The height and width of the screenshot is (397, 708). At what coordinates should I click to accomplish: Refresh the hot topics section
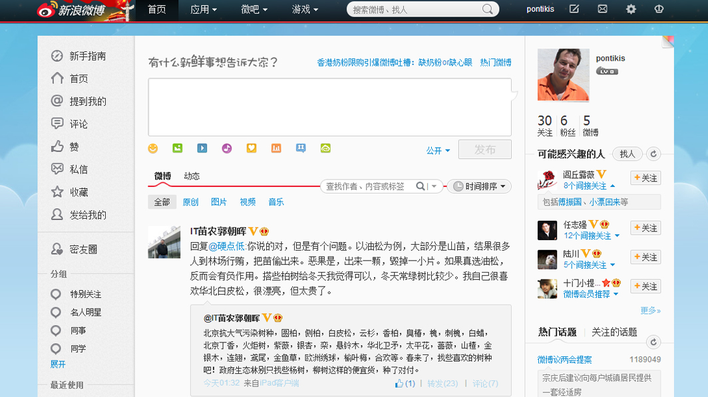(653, 342)
